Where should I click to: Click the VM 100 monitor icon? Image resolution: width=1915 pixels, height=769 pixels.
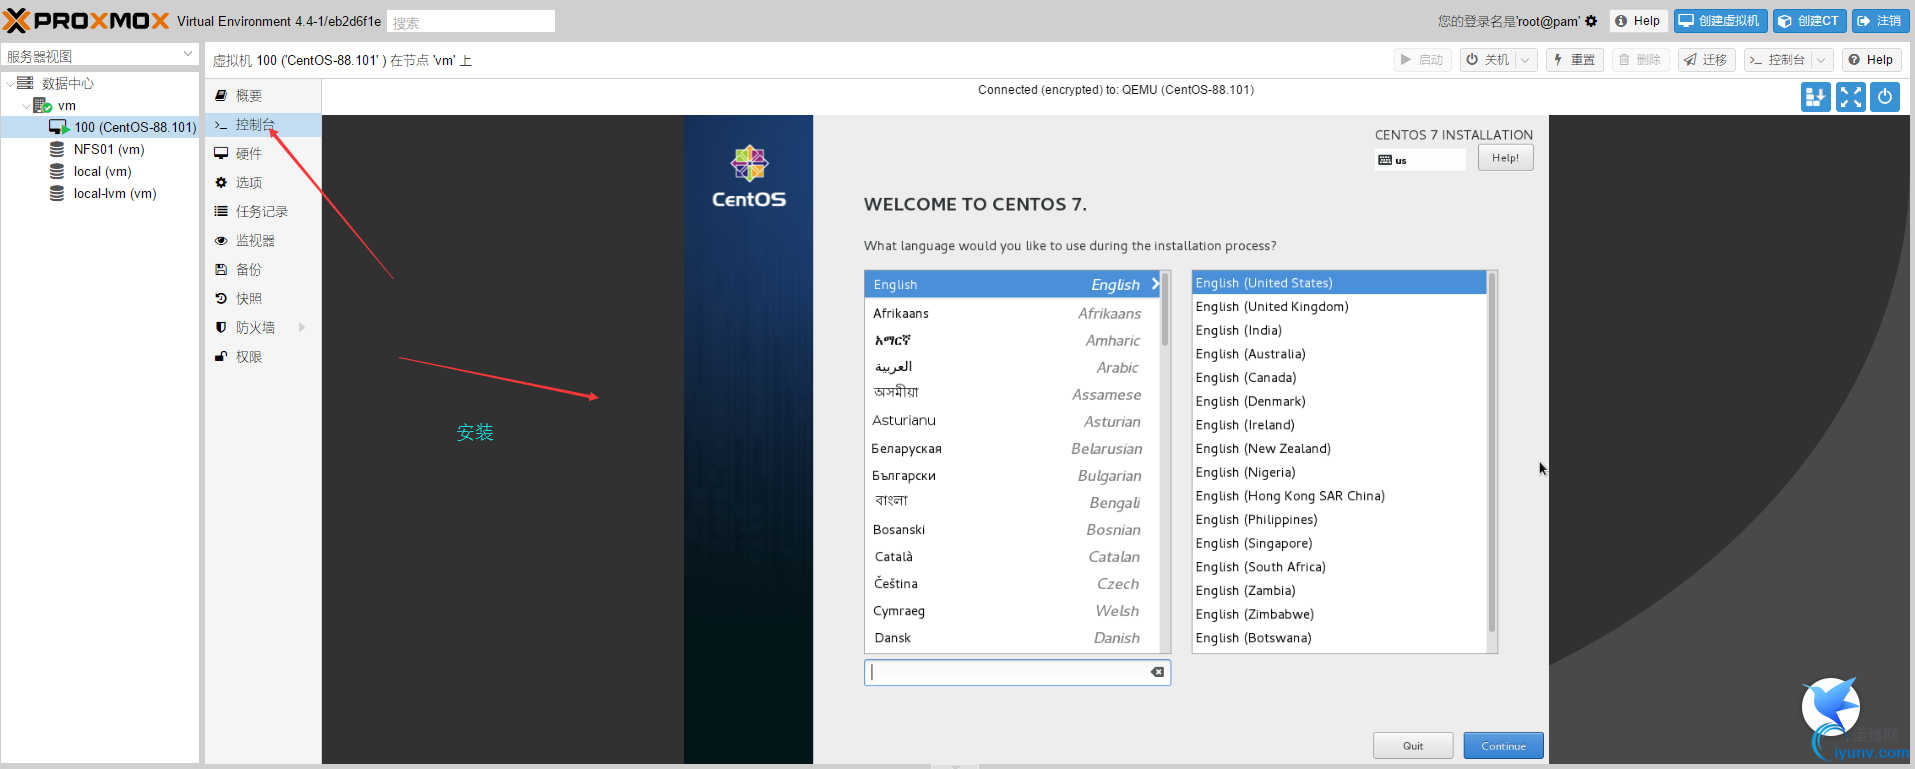pos(58,127)
